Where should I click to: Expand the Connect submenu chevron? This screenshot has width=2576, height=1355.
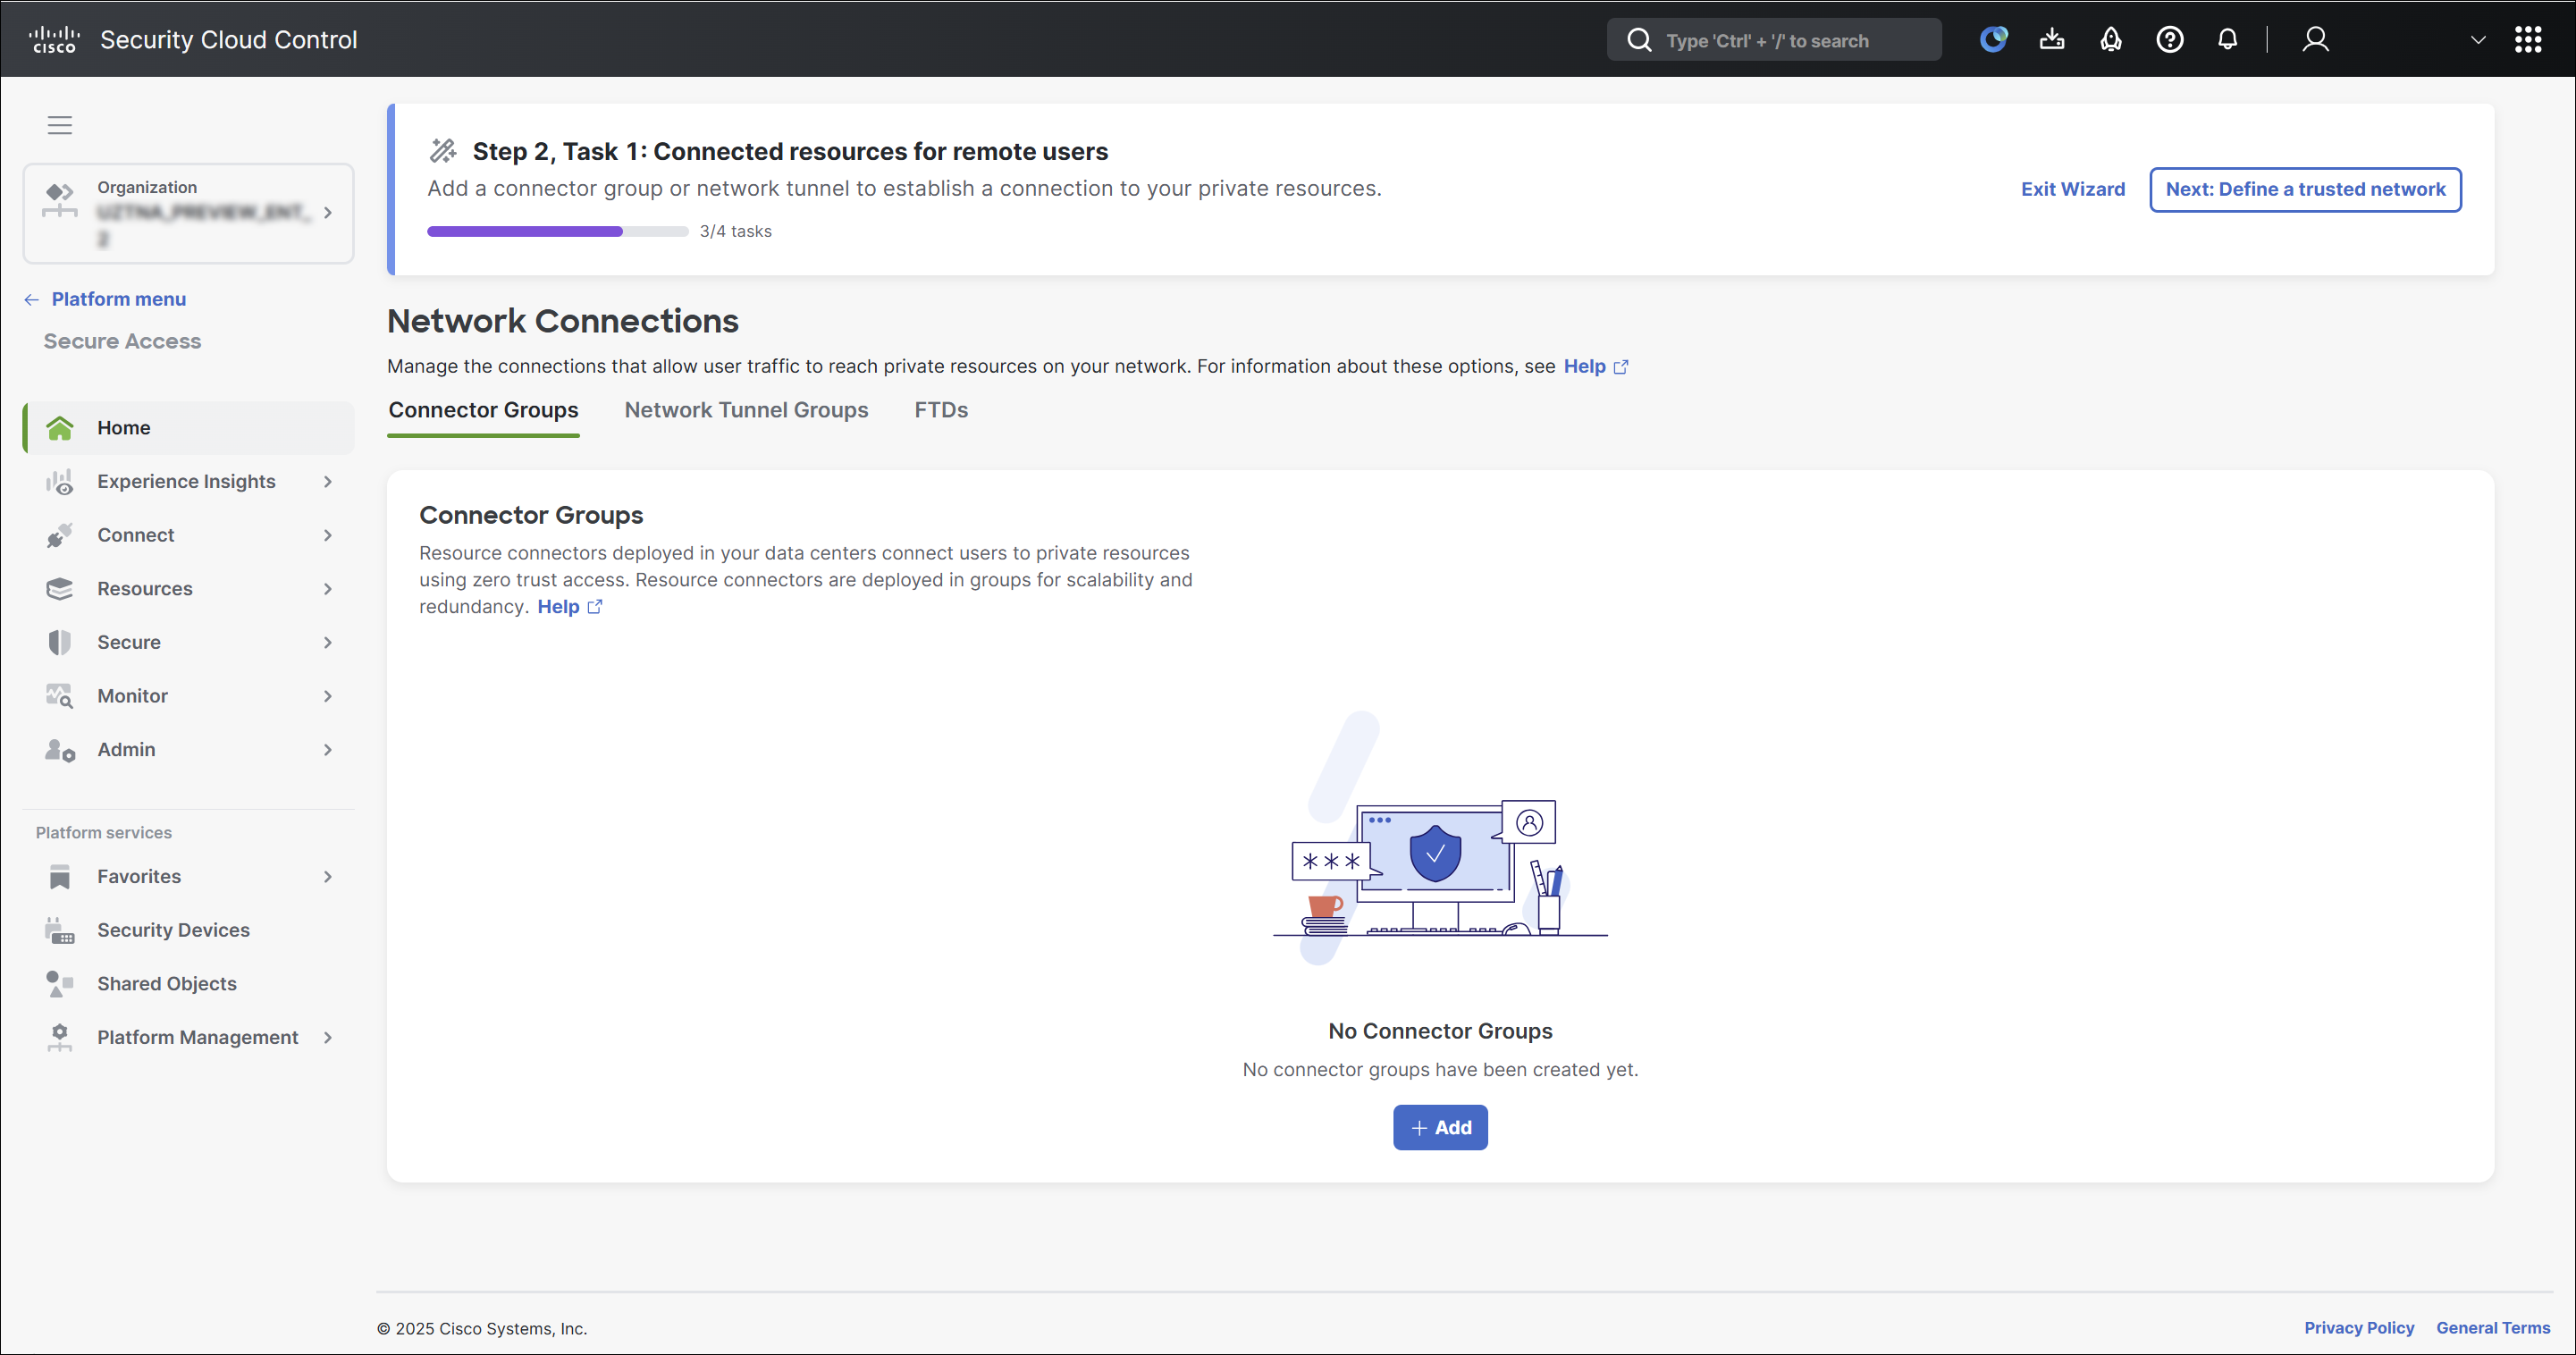[x=328, y=535]
